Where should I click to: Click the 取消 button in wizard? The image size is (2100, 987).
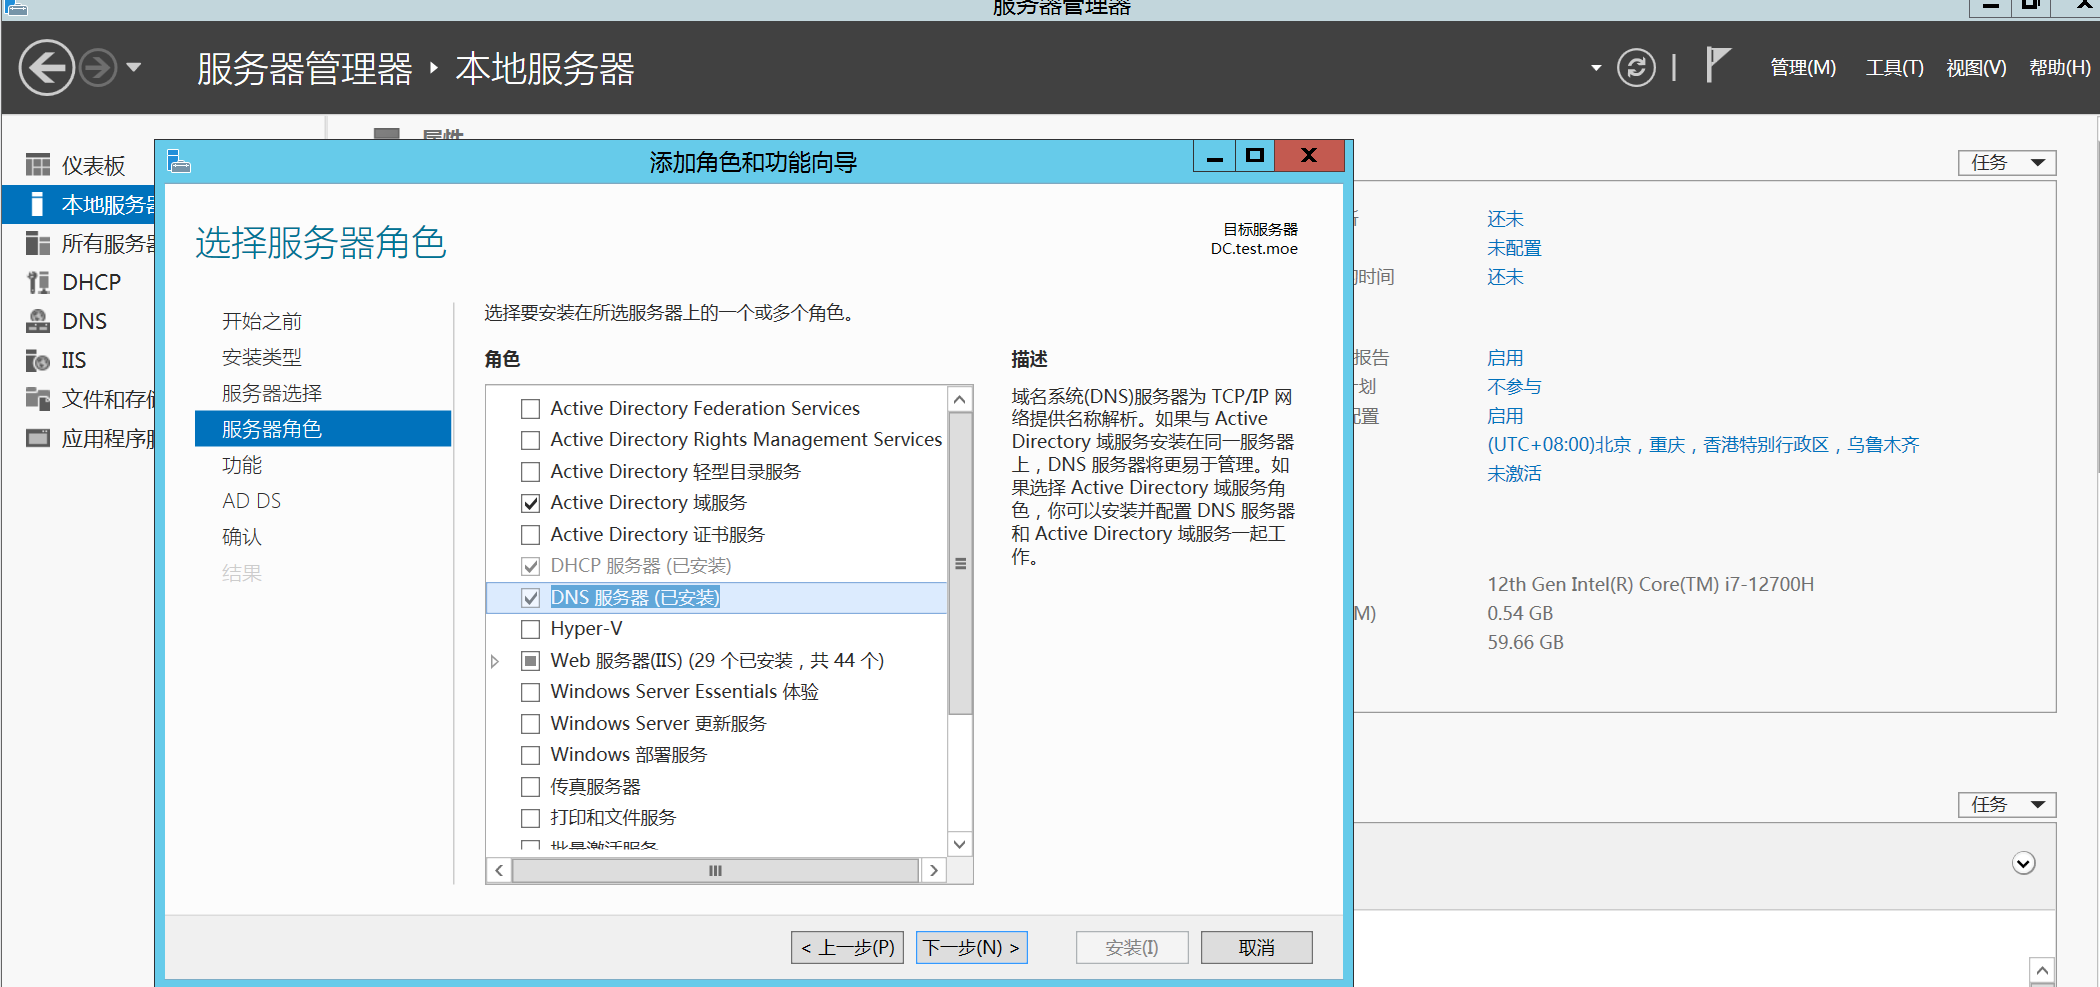click(1256, 947)
